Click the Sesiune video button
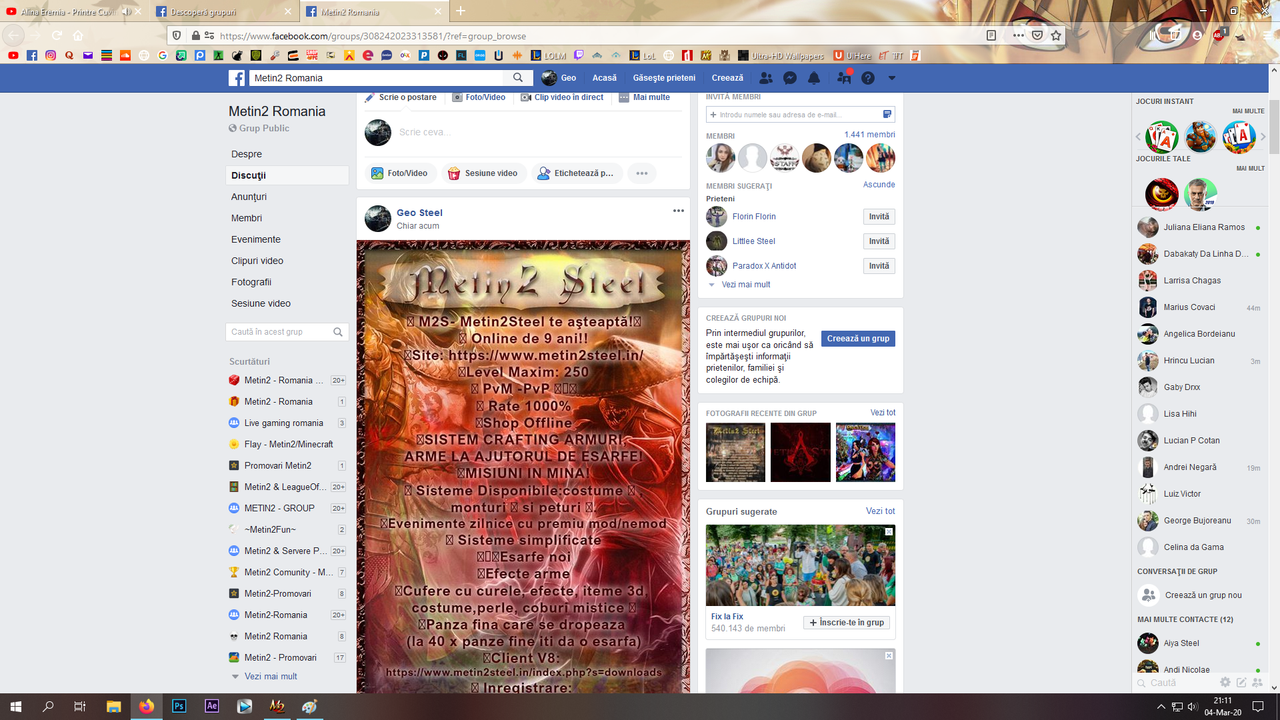The width and height of the screenshot is (1280, 720). click(483, 173)
